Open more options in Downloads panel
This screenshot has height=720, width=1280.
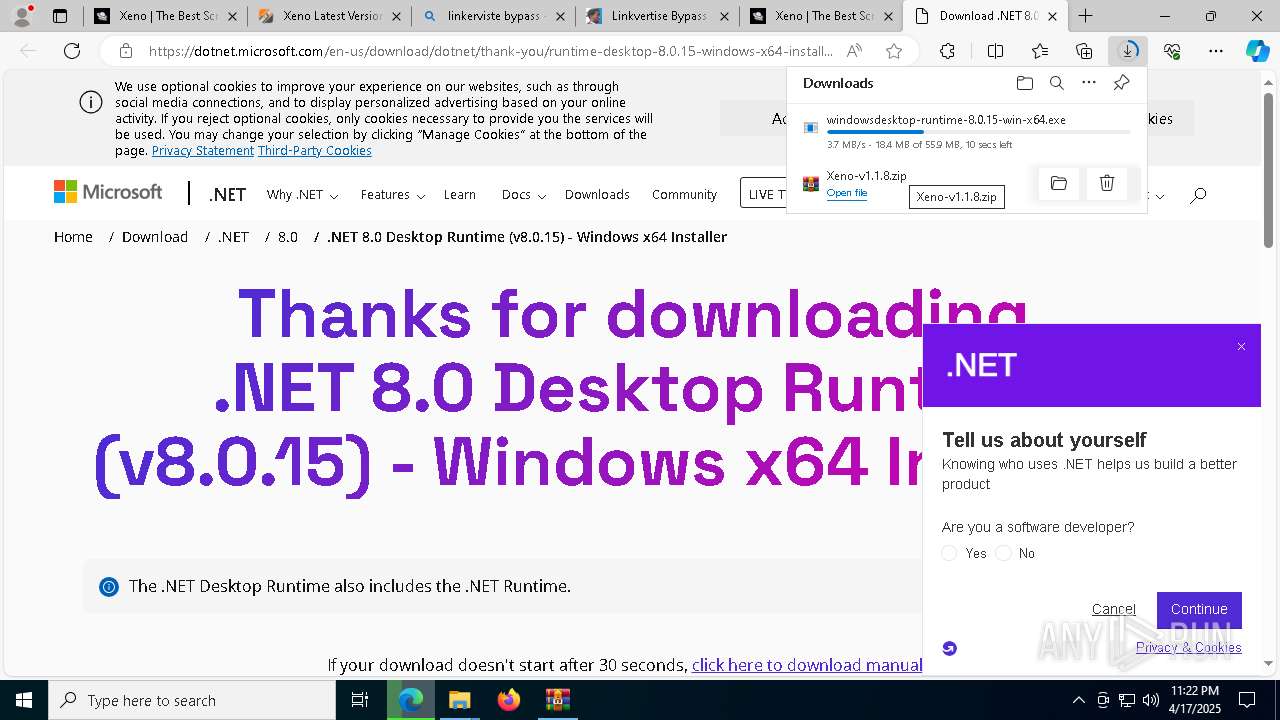[1089, 83]
